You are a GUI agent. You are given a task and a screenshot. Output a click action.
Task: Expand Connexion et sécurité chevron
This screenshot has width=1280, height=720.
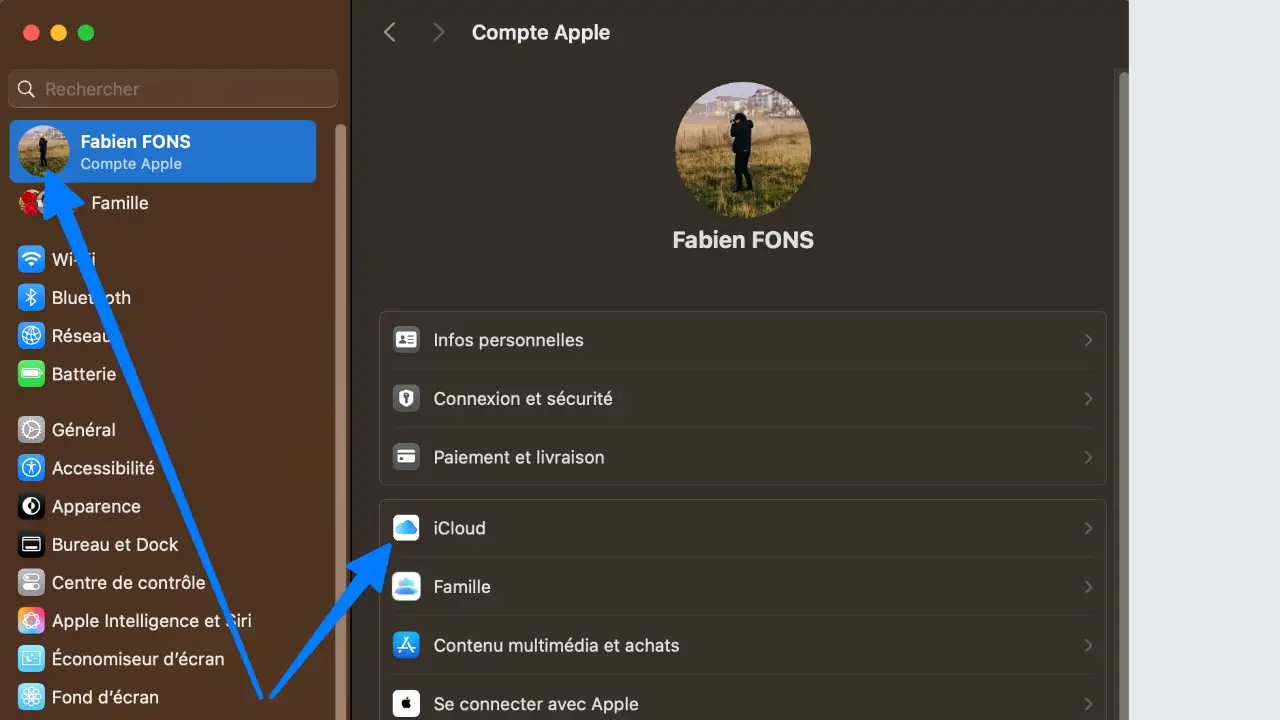1088,398
